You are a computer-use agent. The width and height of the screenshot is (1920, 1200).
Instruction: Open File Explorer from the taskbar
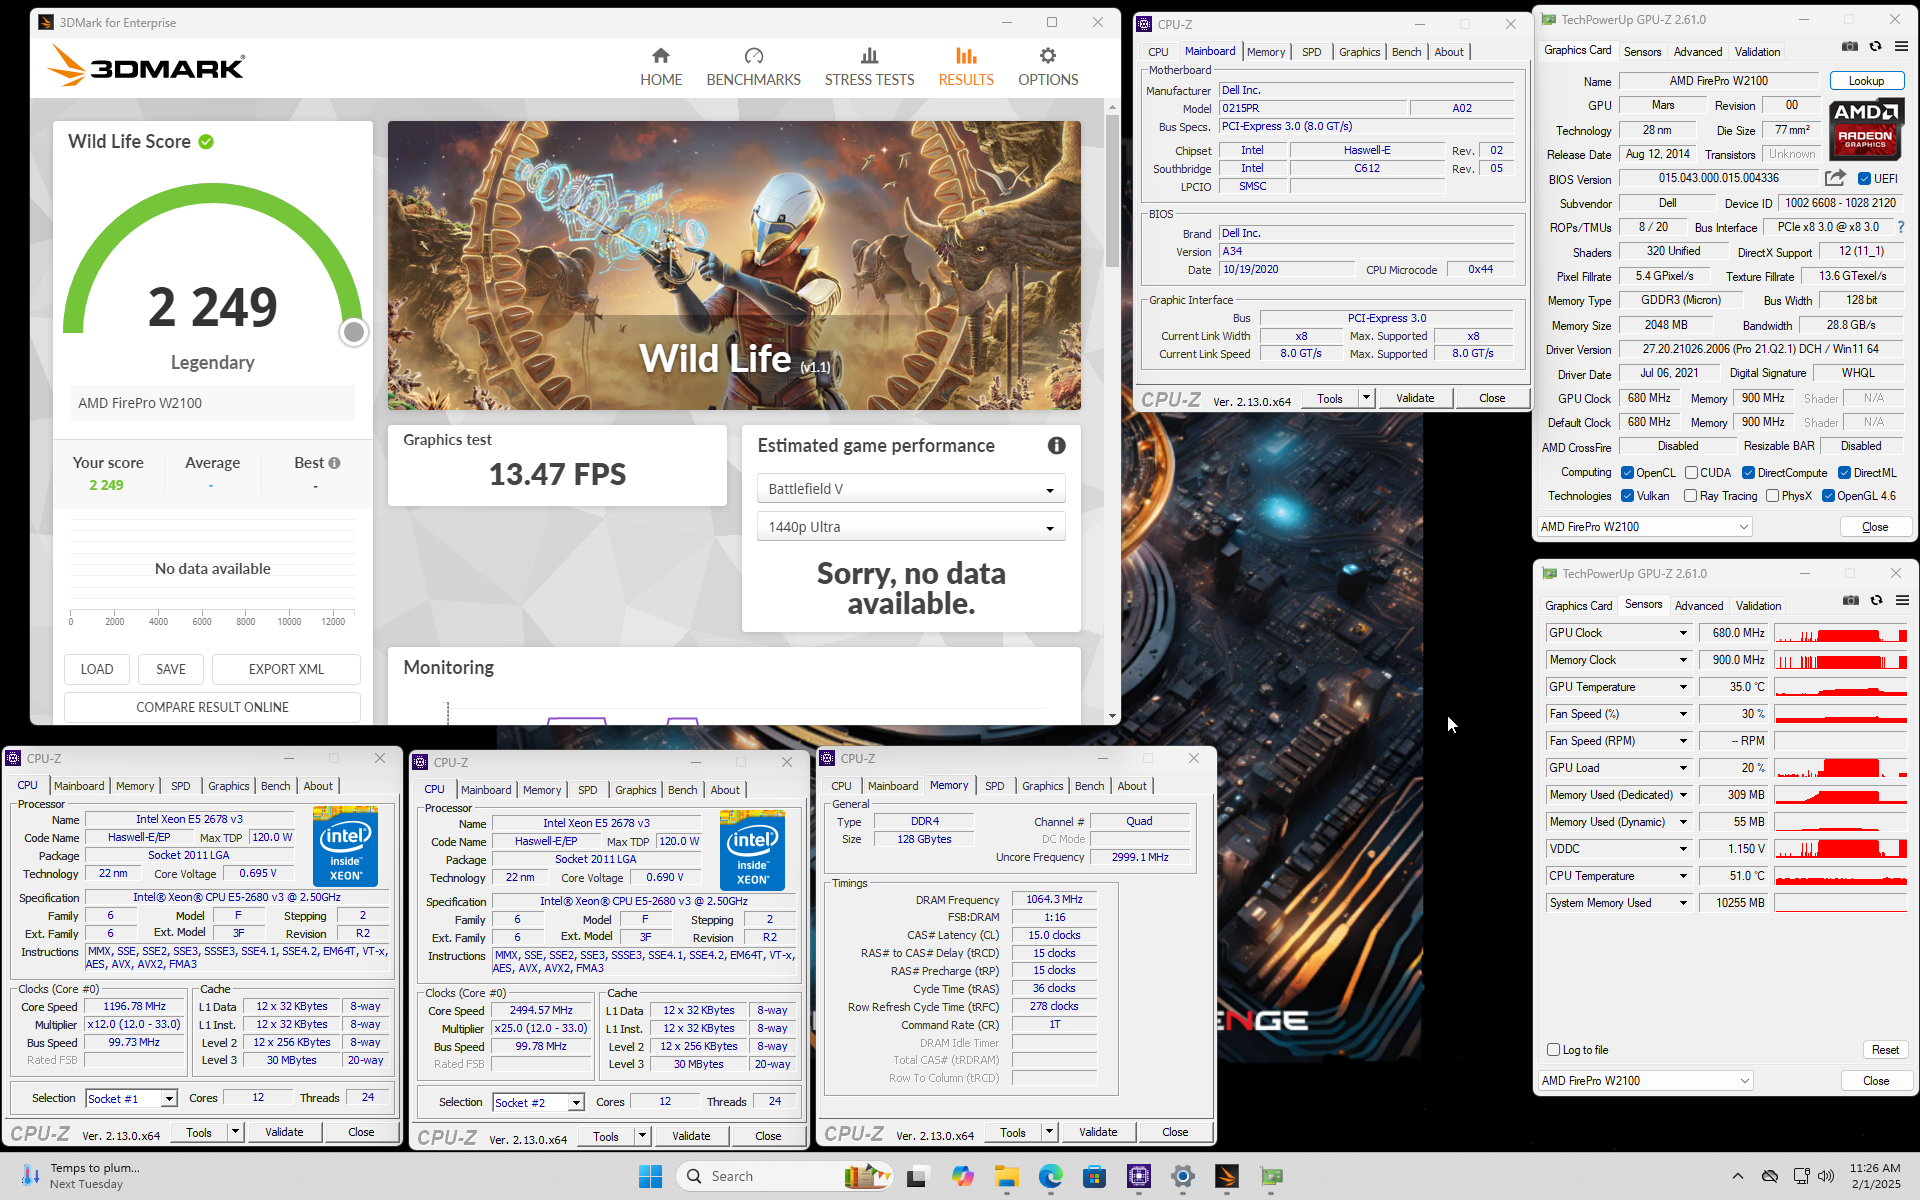point(1006,1176)
